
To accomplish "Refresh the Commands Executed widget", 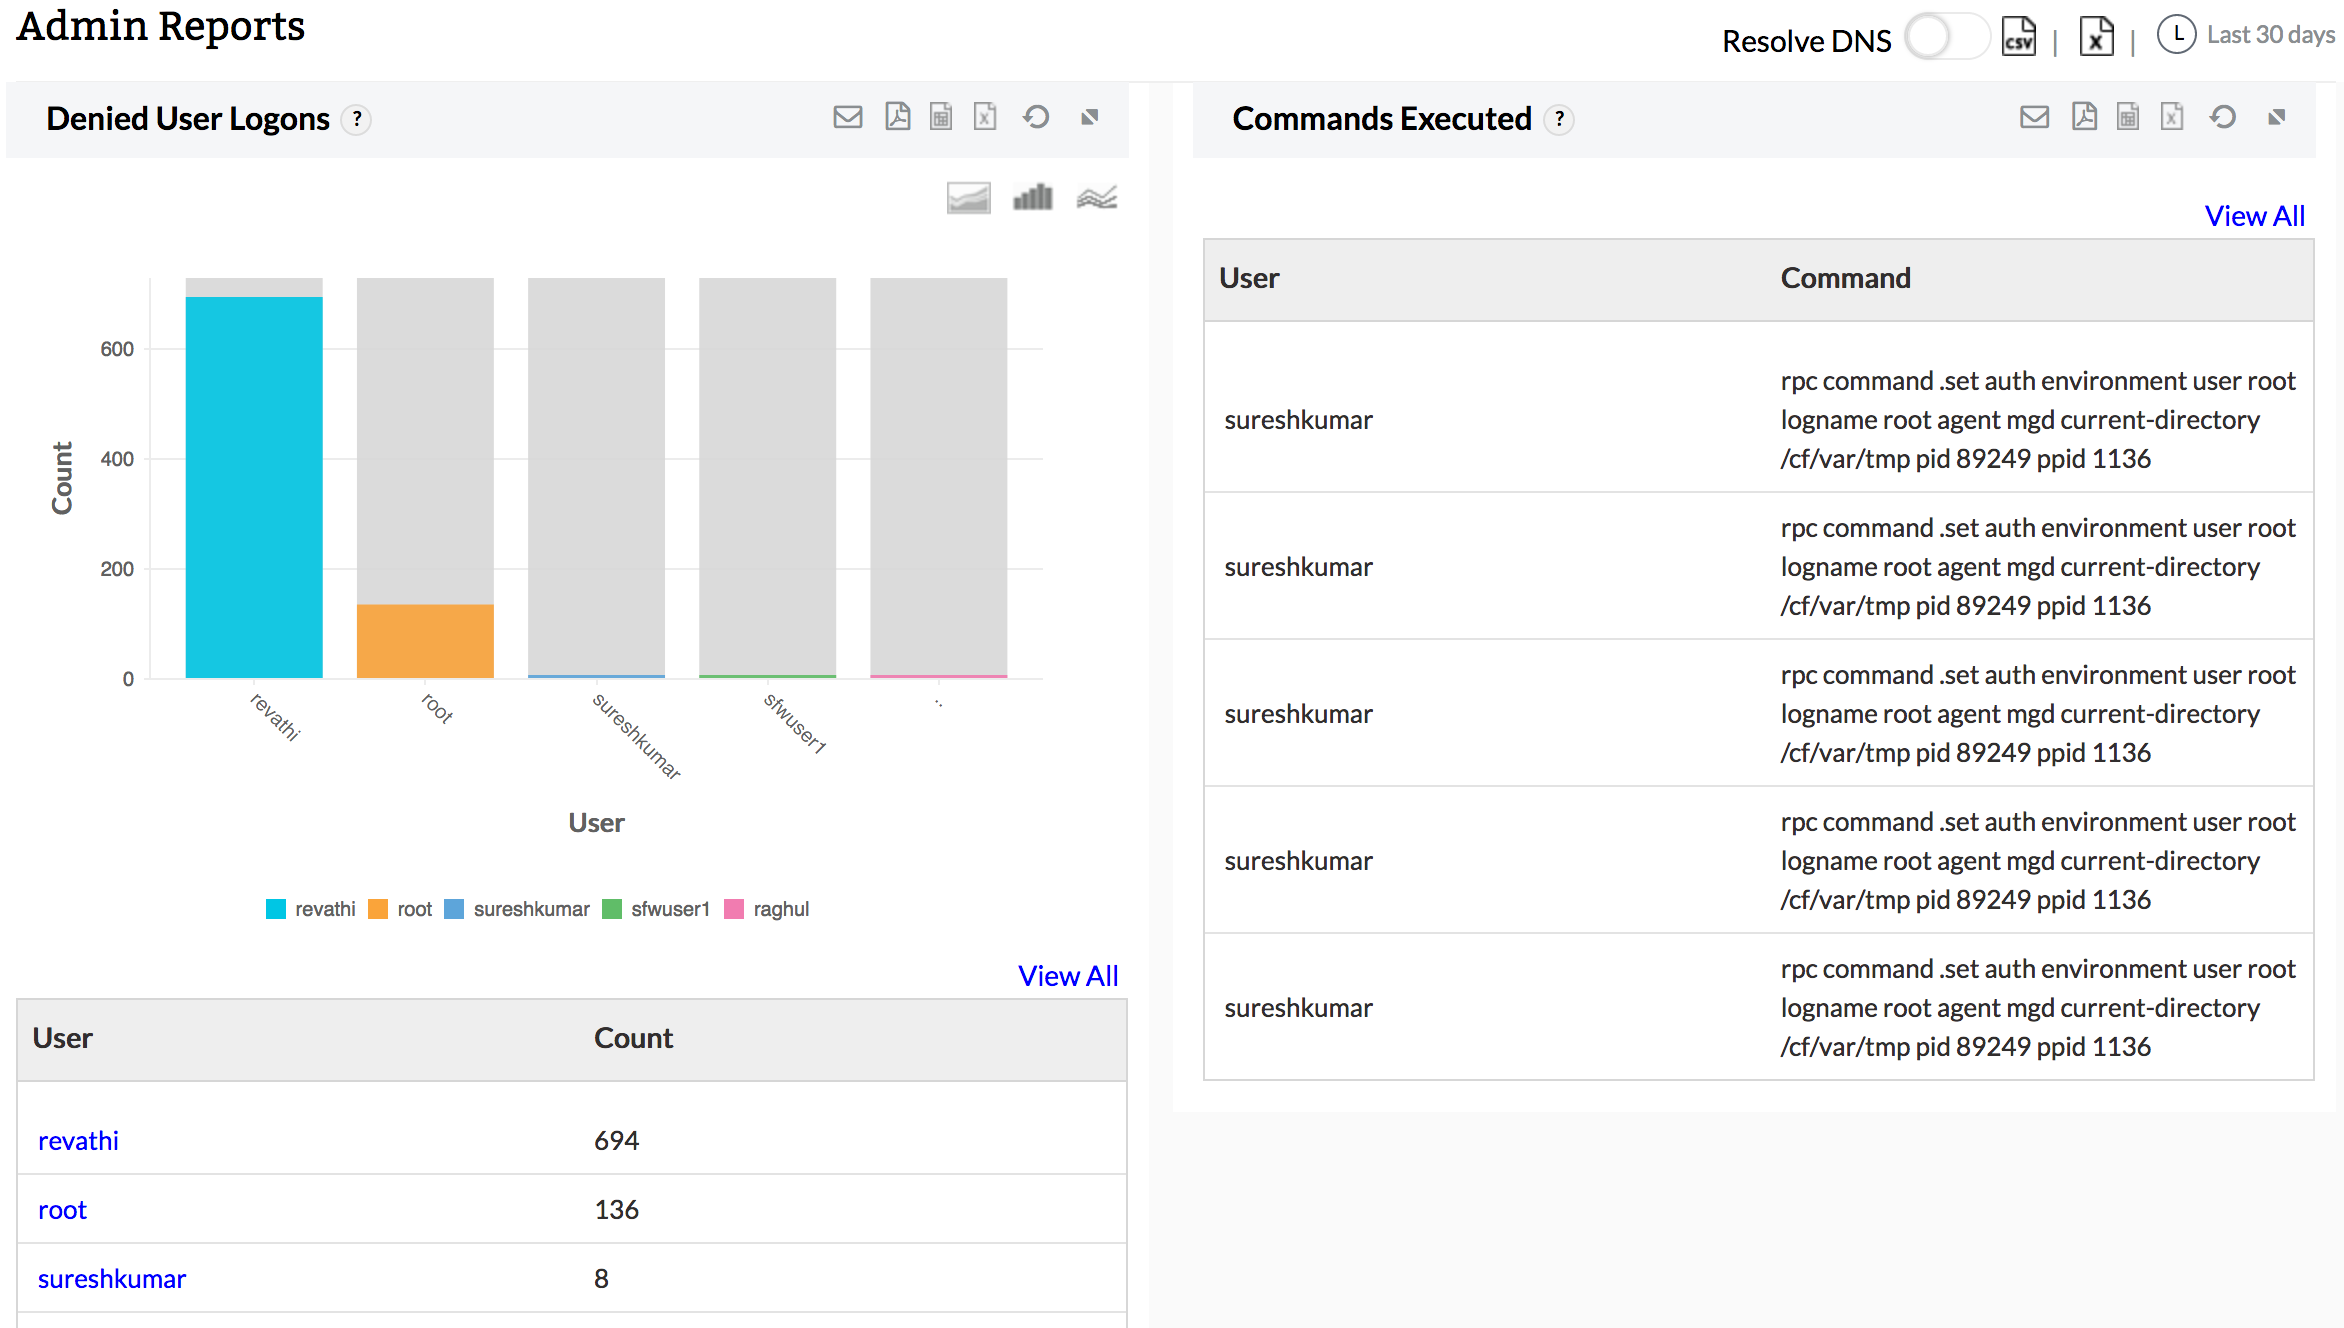I will (2223, 118).
